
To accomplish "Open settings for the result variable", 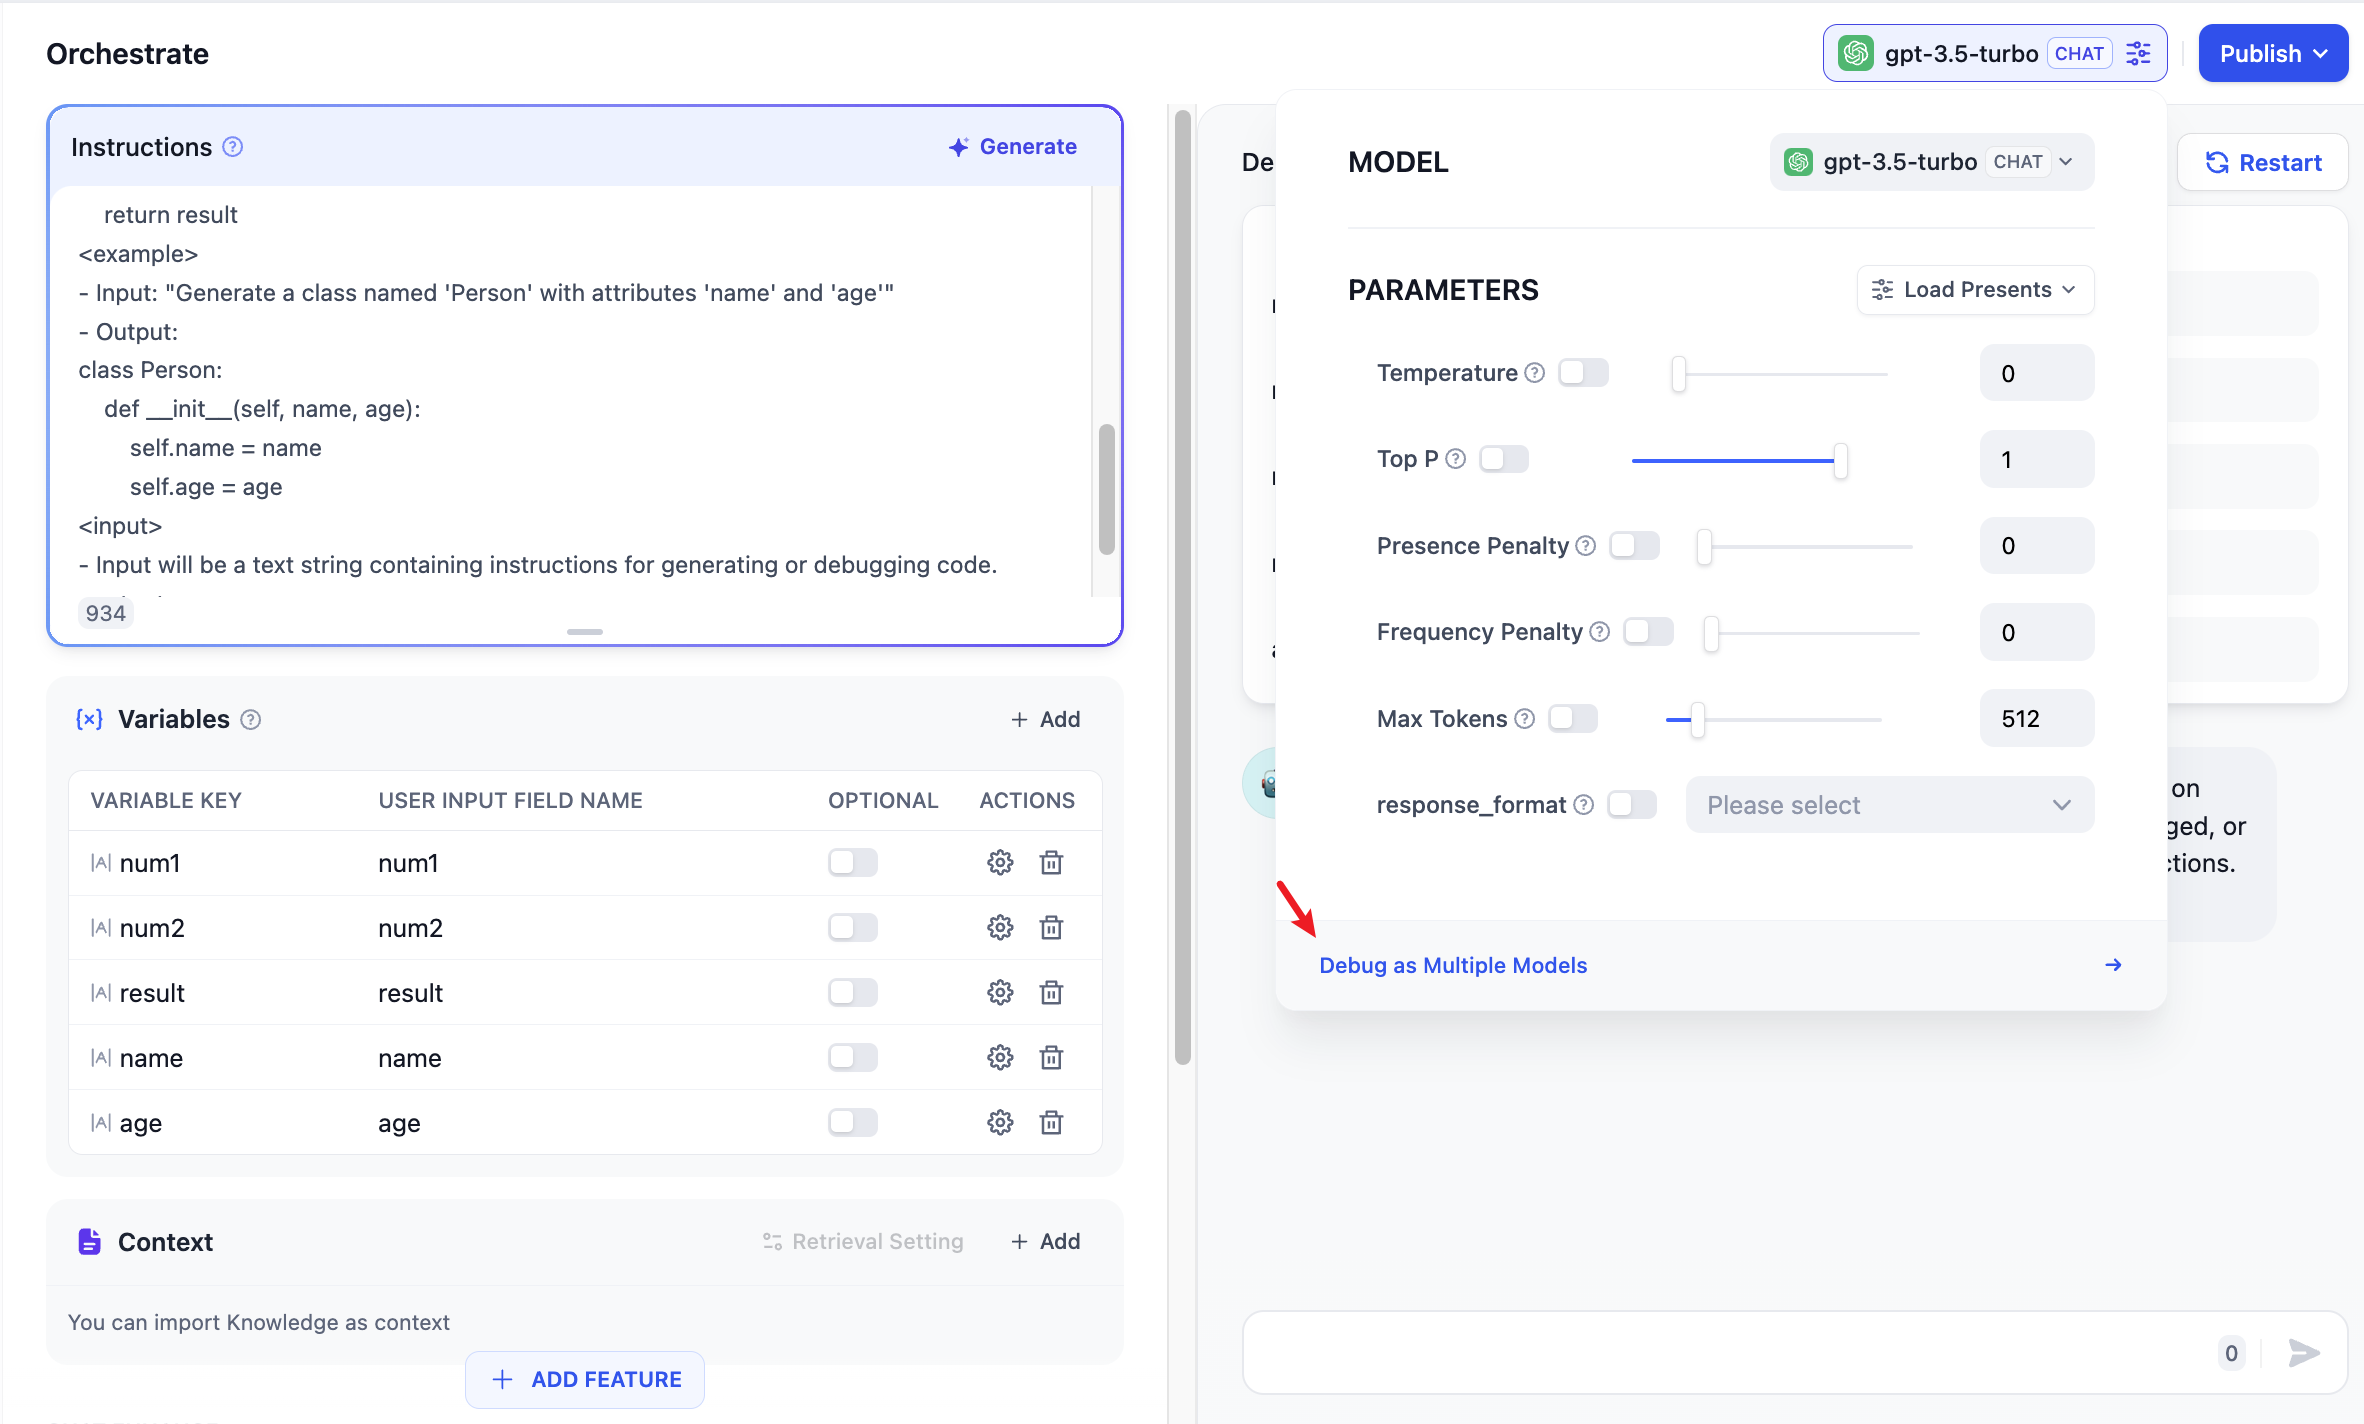I will [x=1000, y=993].
